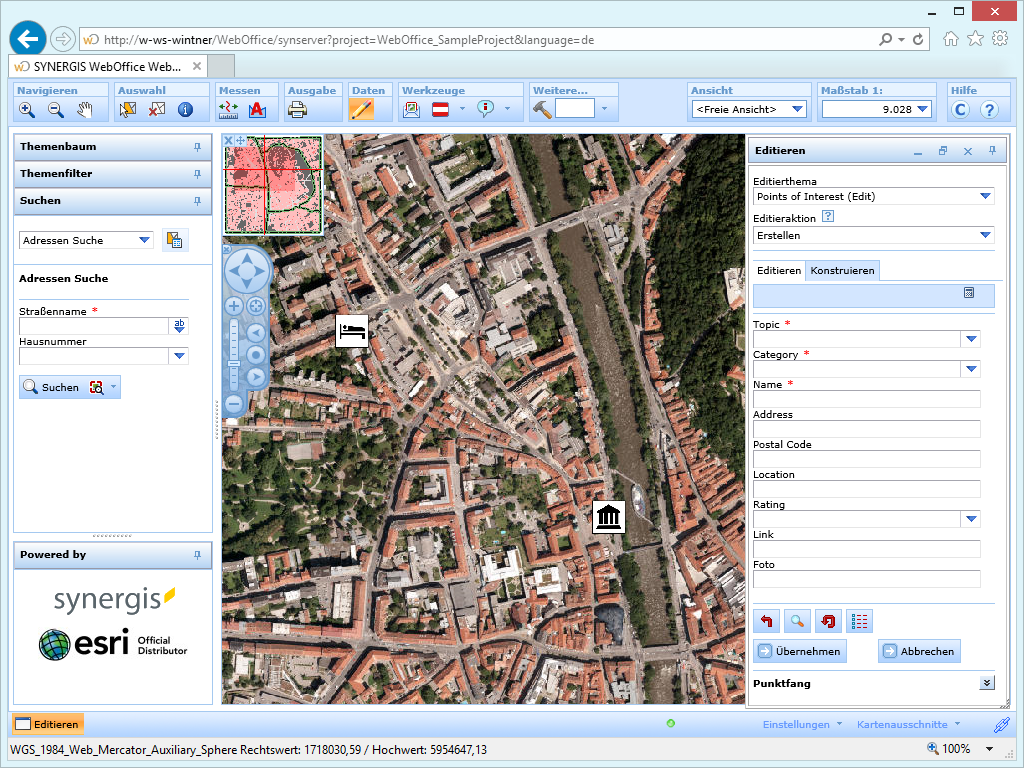Viewport: 1024px width, 768px height.
Task: Close the overview map with X
Action: [228, 141]
